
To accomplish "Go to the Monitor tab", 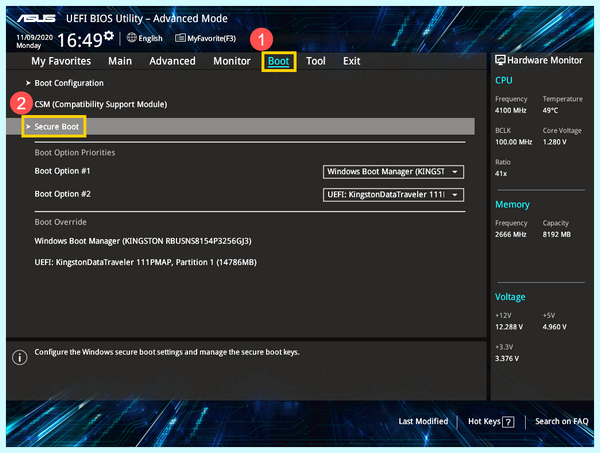I will [x=232, y=61].
